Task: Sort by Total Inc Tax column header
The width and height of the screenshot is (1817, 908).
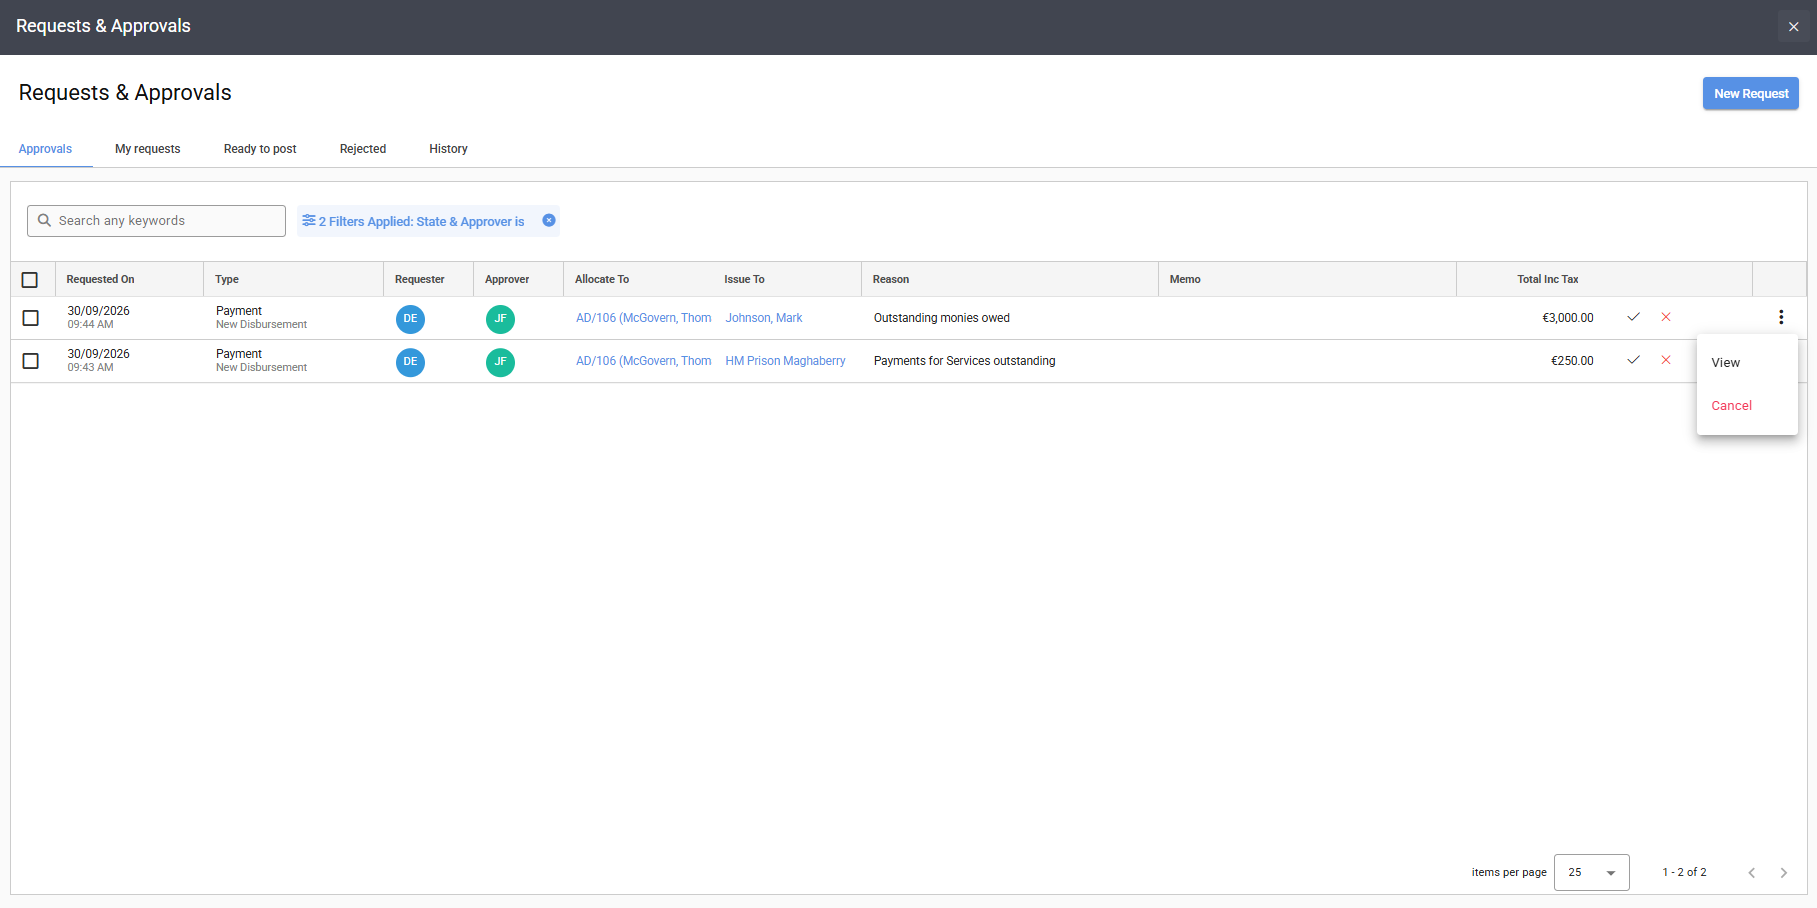Action: 1548,279
